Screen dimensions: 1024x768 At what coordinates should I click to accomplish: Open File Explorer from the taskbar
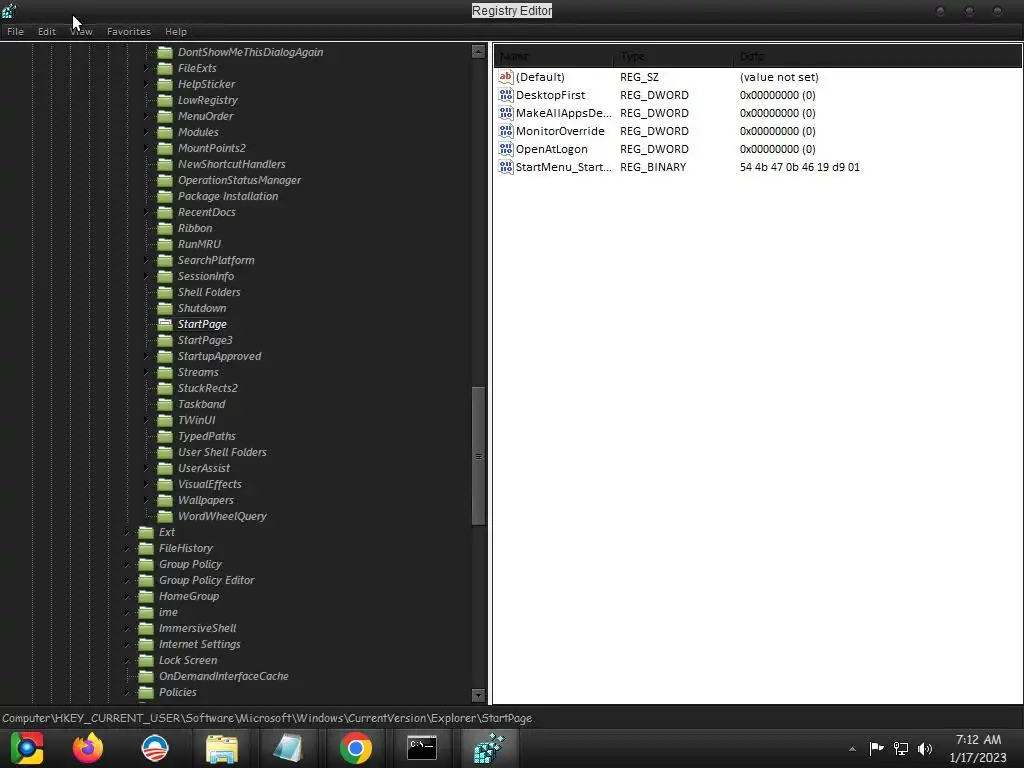click(x=222, y=748)
